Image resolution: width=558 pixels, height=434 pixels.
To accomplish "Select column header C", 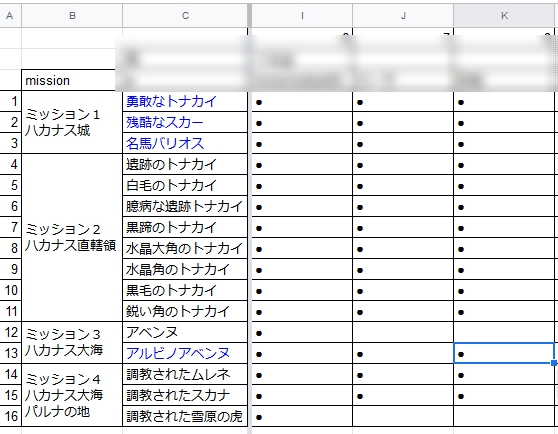I will [185, 16].
